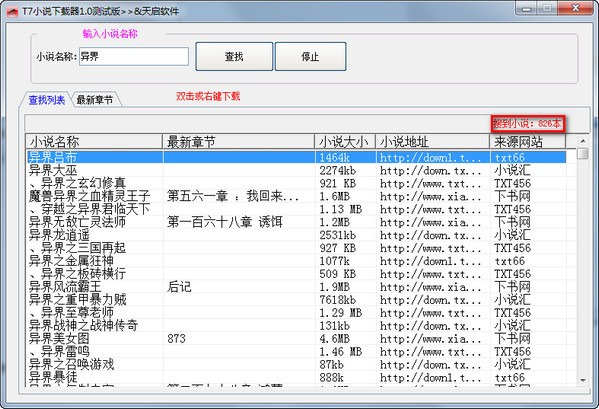Viewport: 599px width, 409px height.
Task: Click the 停止 stop button
Action: click(310, 57)
